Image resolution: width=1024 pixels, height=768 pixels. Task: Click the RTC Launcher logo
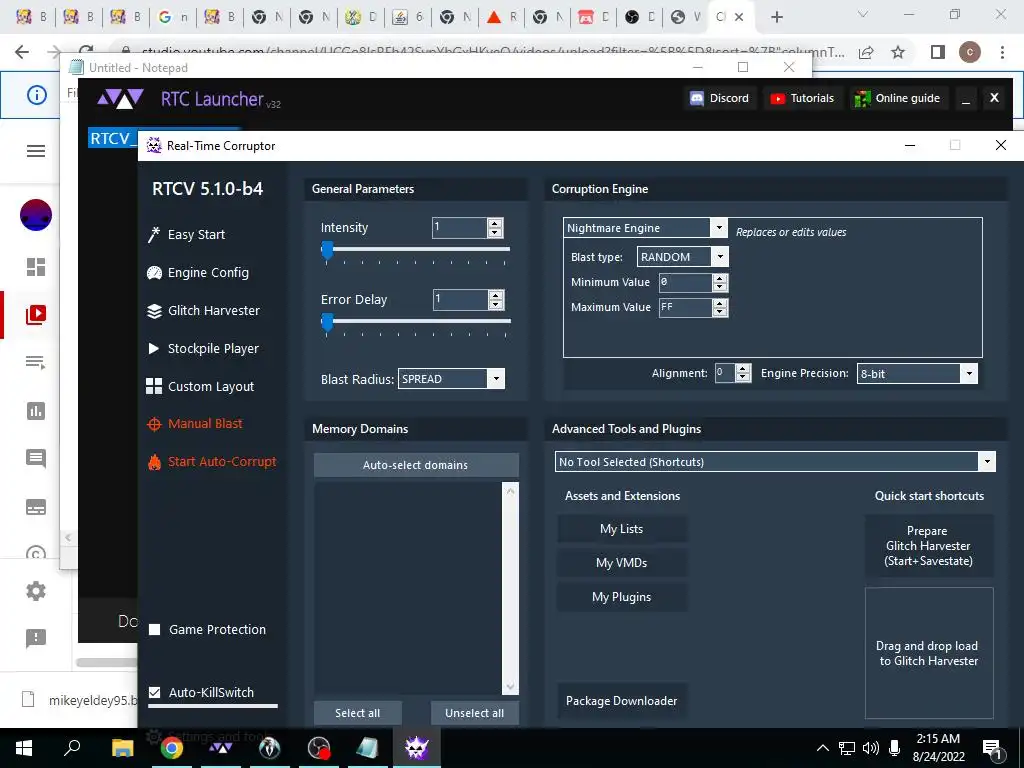point(120,99)
